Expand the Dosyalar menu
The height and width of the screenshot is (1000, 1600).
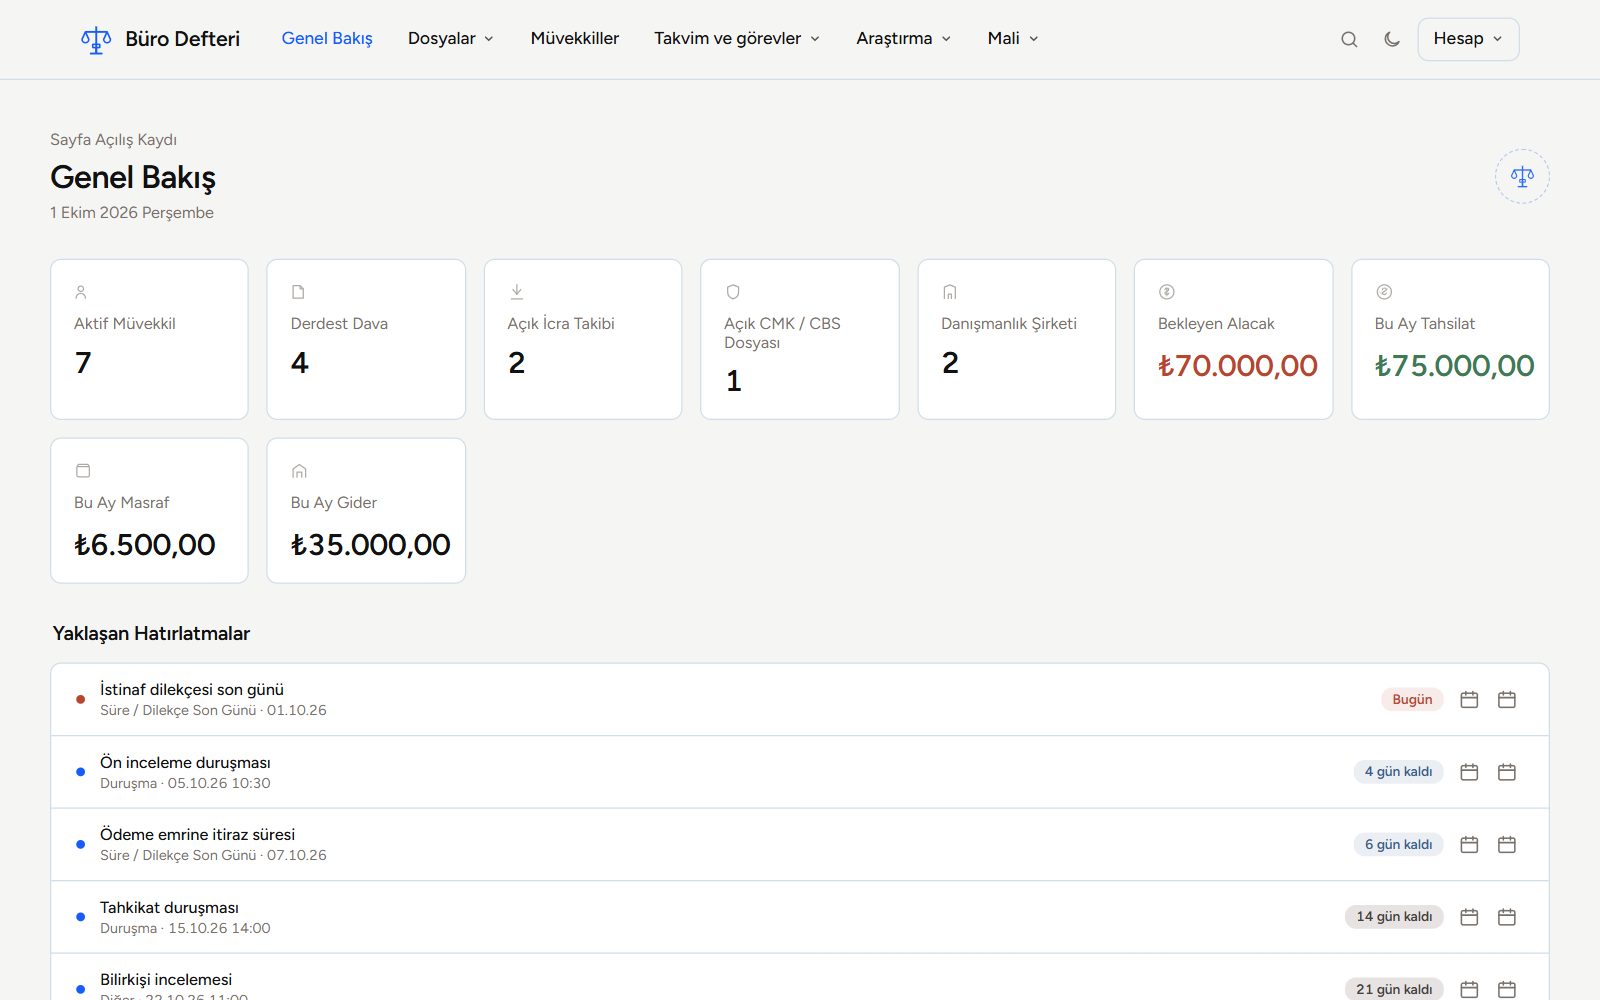coord(451,38)
